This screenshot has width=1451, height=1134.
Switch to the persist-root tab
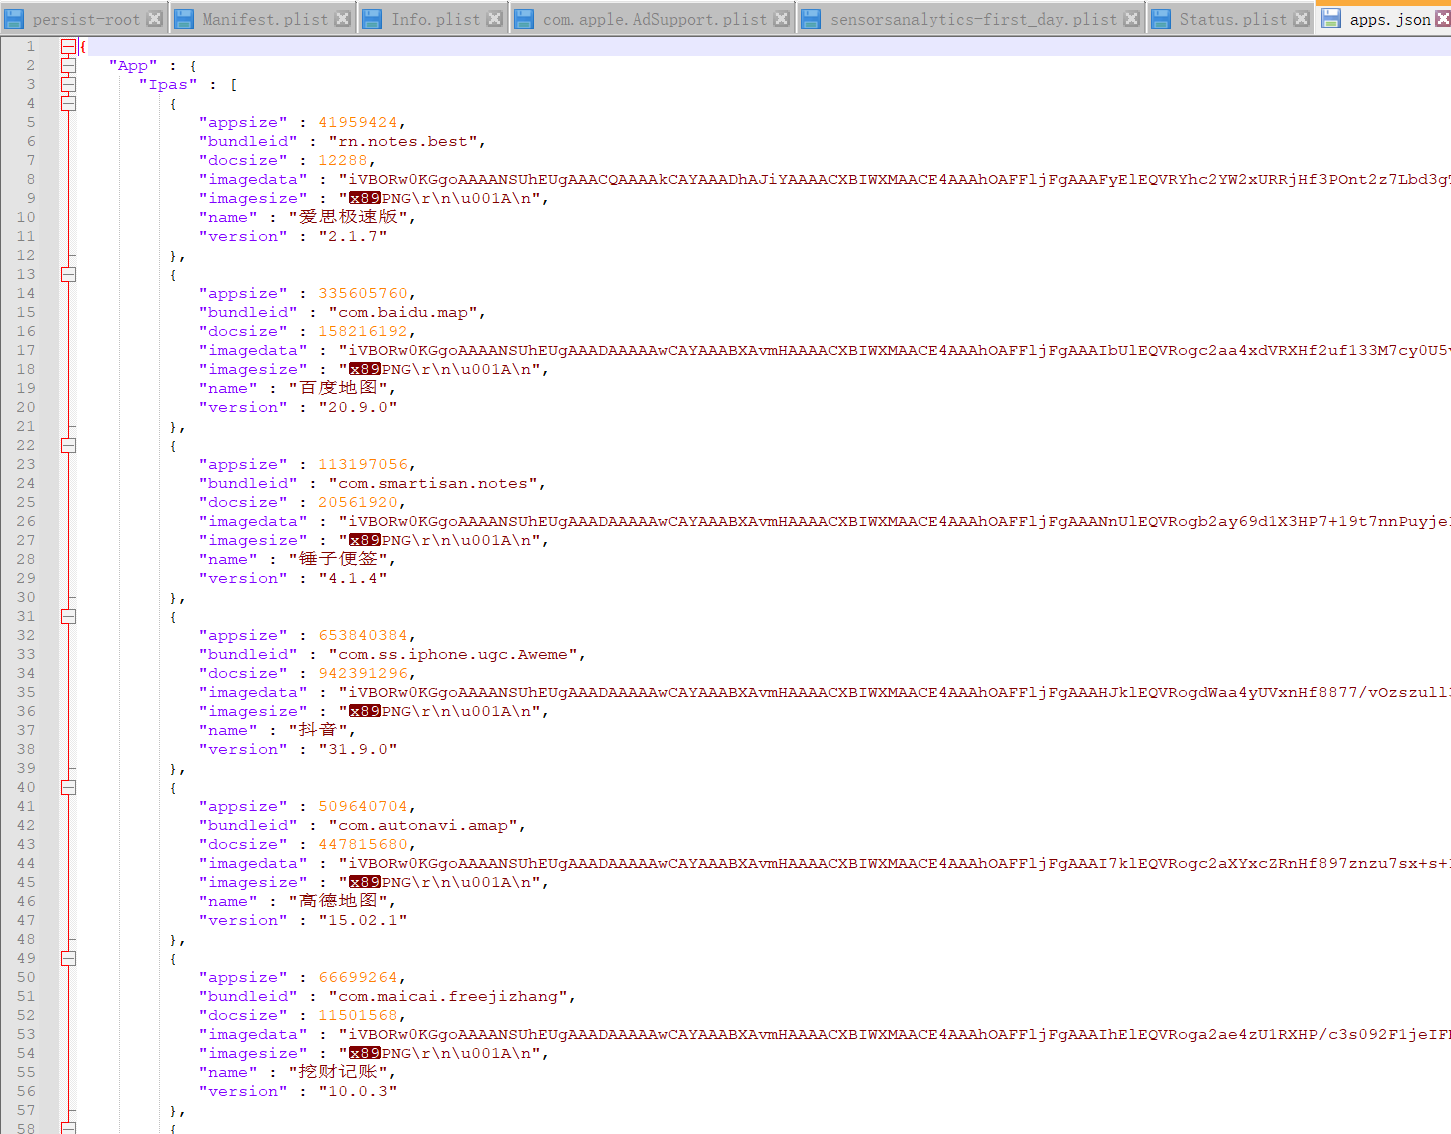click(86, 19)
